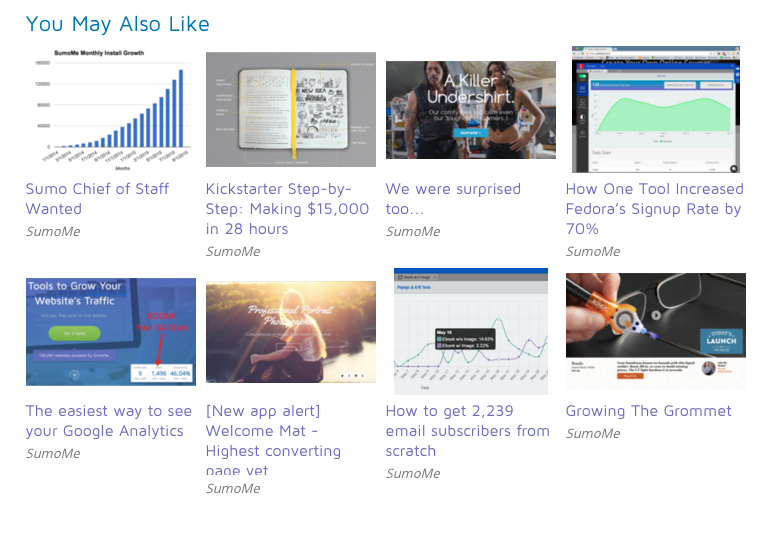This screenshot has width=778, height=534.
Task: Click the Professional Portrait Photographer thumbnail
Action: [291, 332]
